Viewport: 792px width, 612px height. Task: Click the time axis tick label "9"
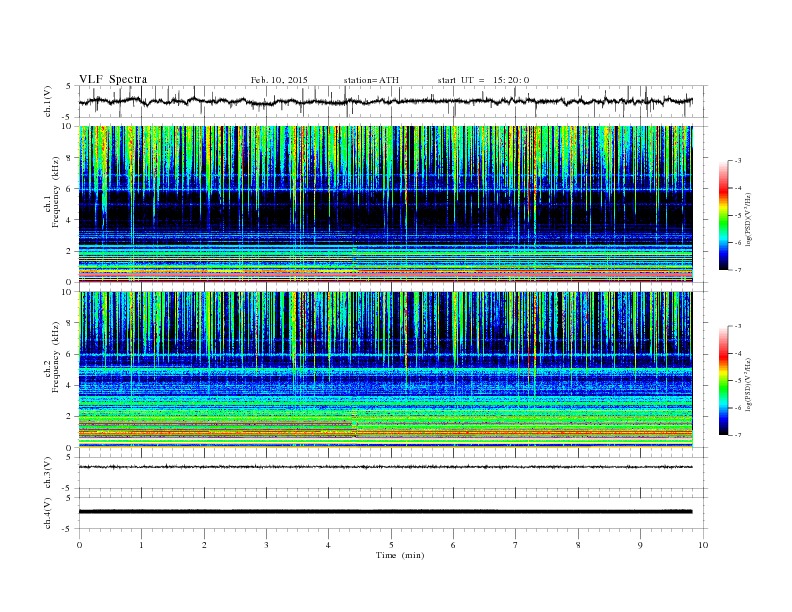click(x=640, y=545)
